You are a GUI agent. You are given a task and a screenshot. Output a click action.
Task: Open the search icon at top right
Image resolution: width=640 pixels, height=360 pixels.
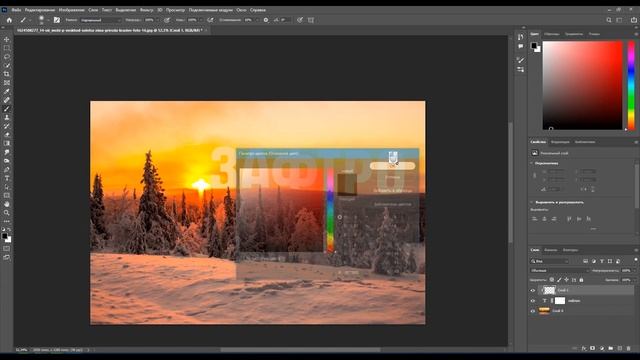[x=609, y=20]
